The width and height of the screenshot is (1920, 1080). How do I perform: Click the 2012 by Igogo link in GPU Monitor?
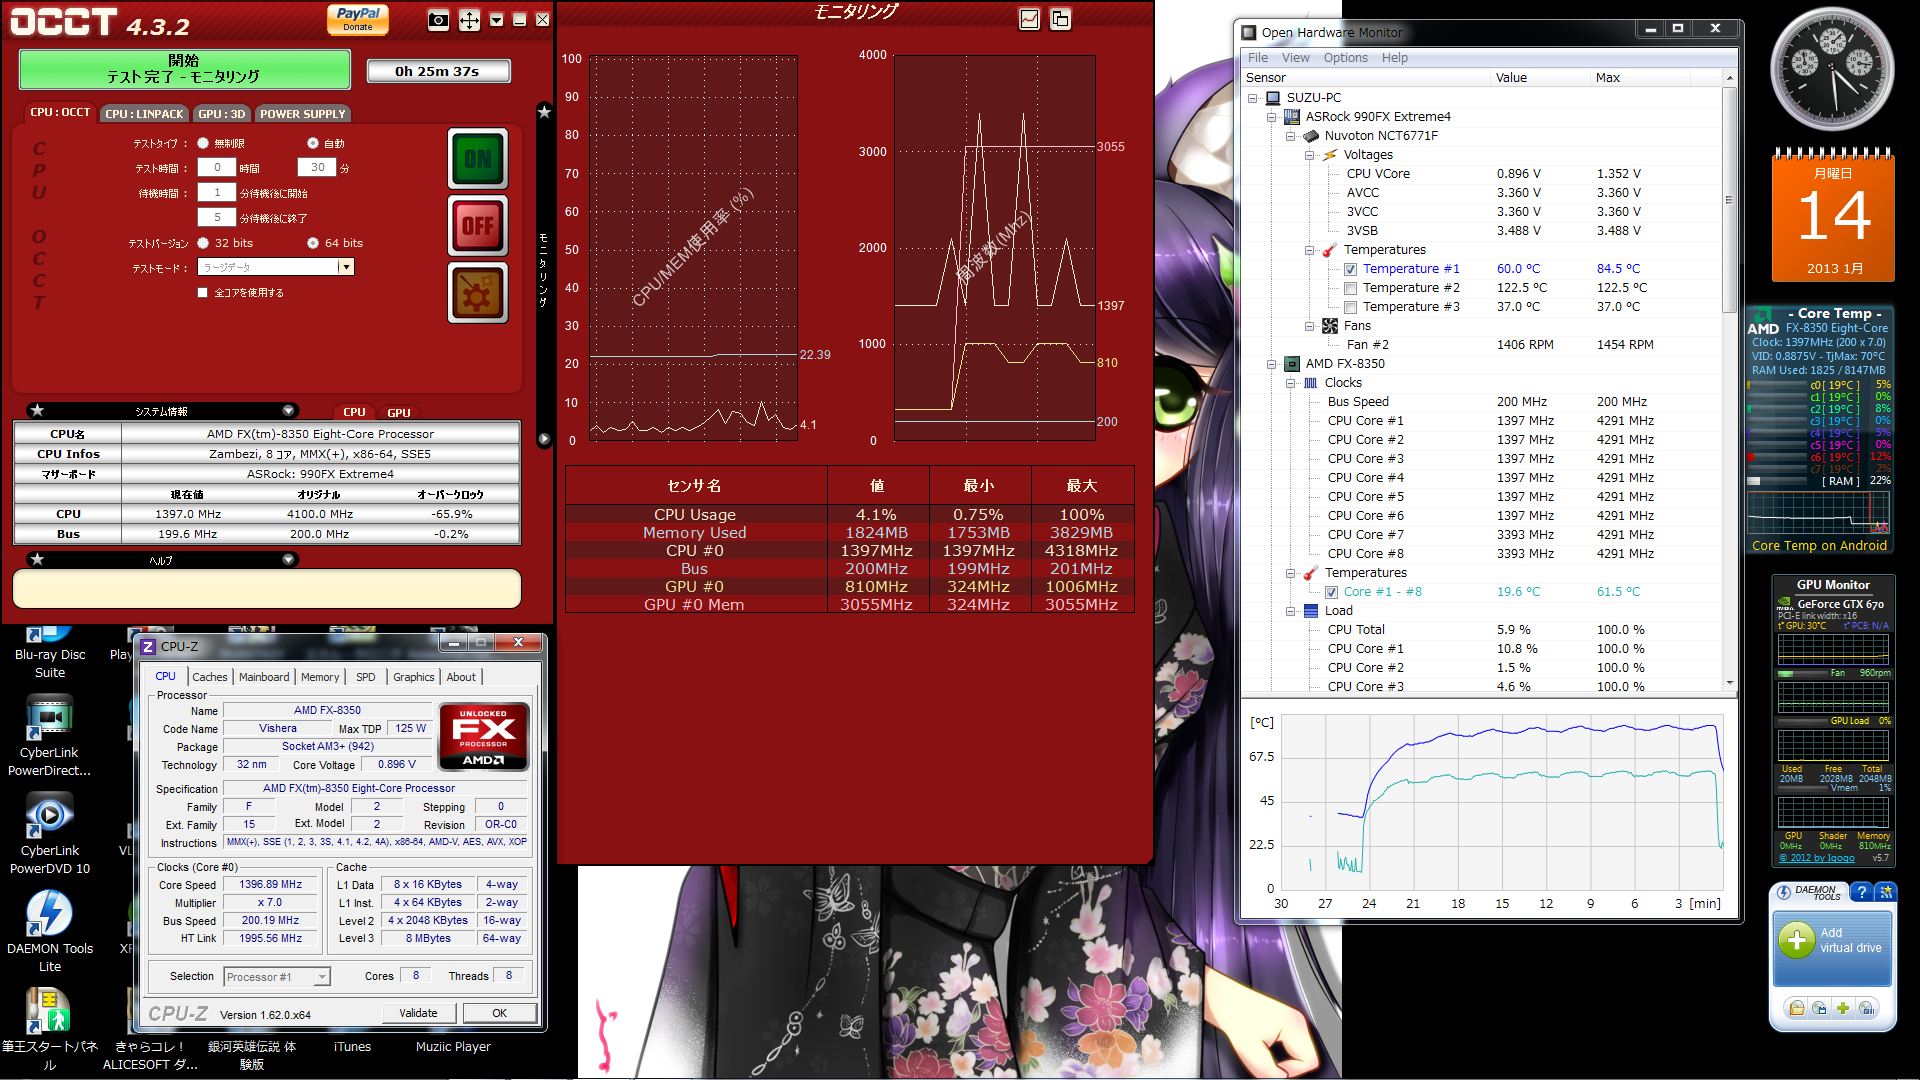tap(1817, 858)
